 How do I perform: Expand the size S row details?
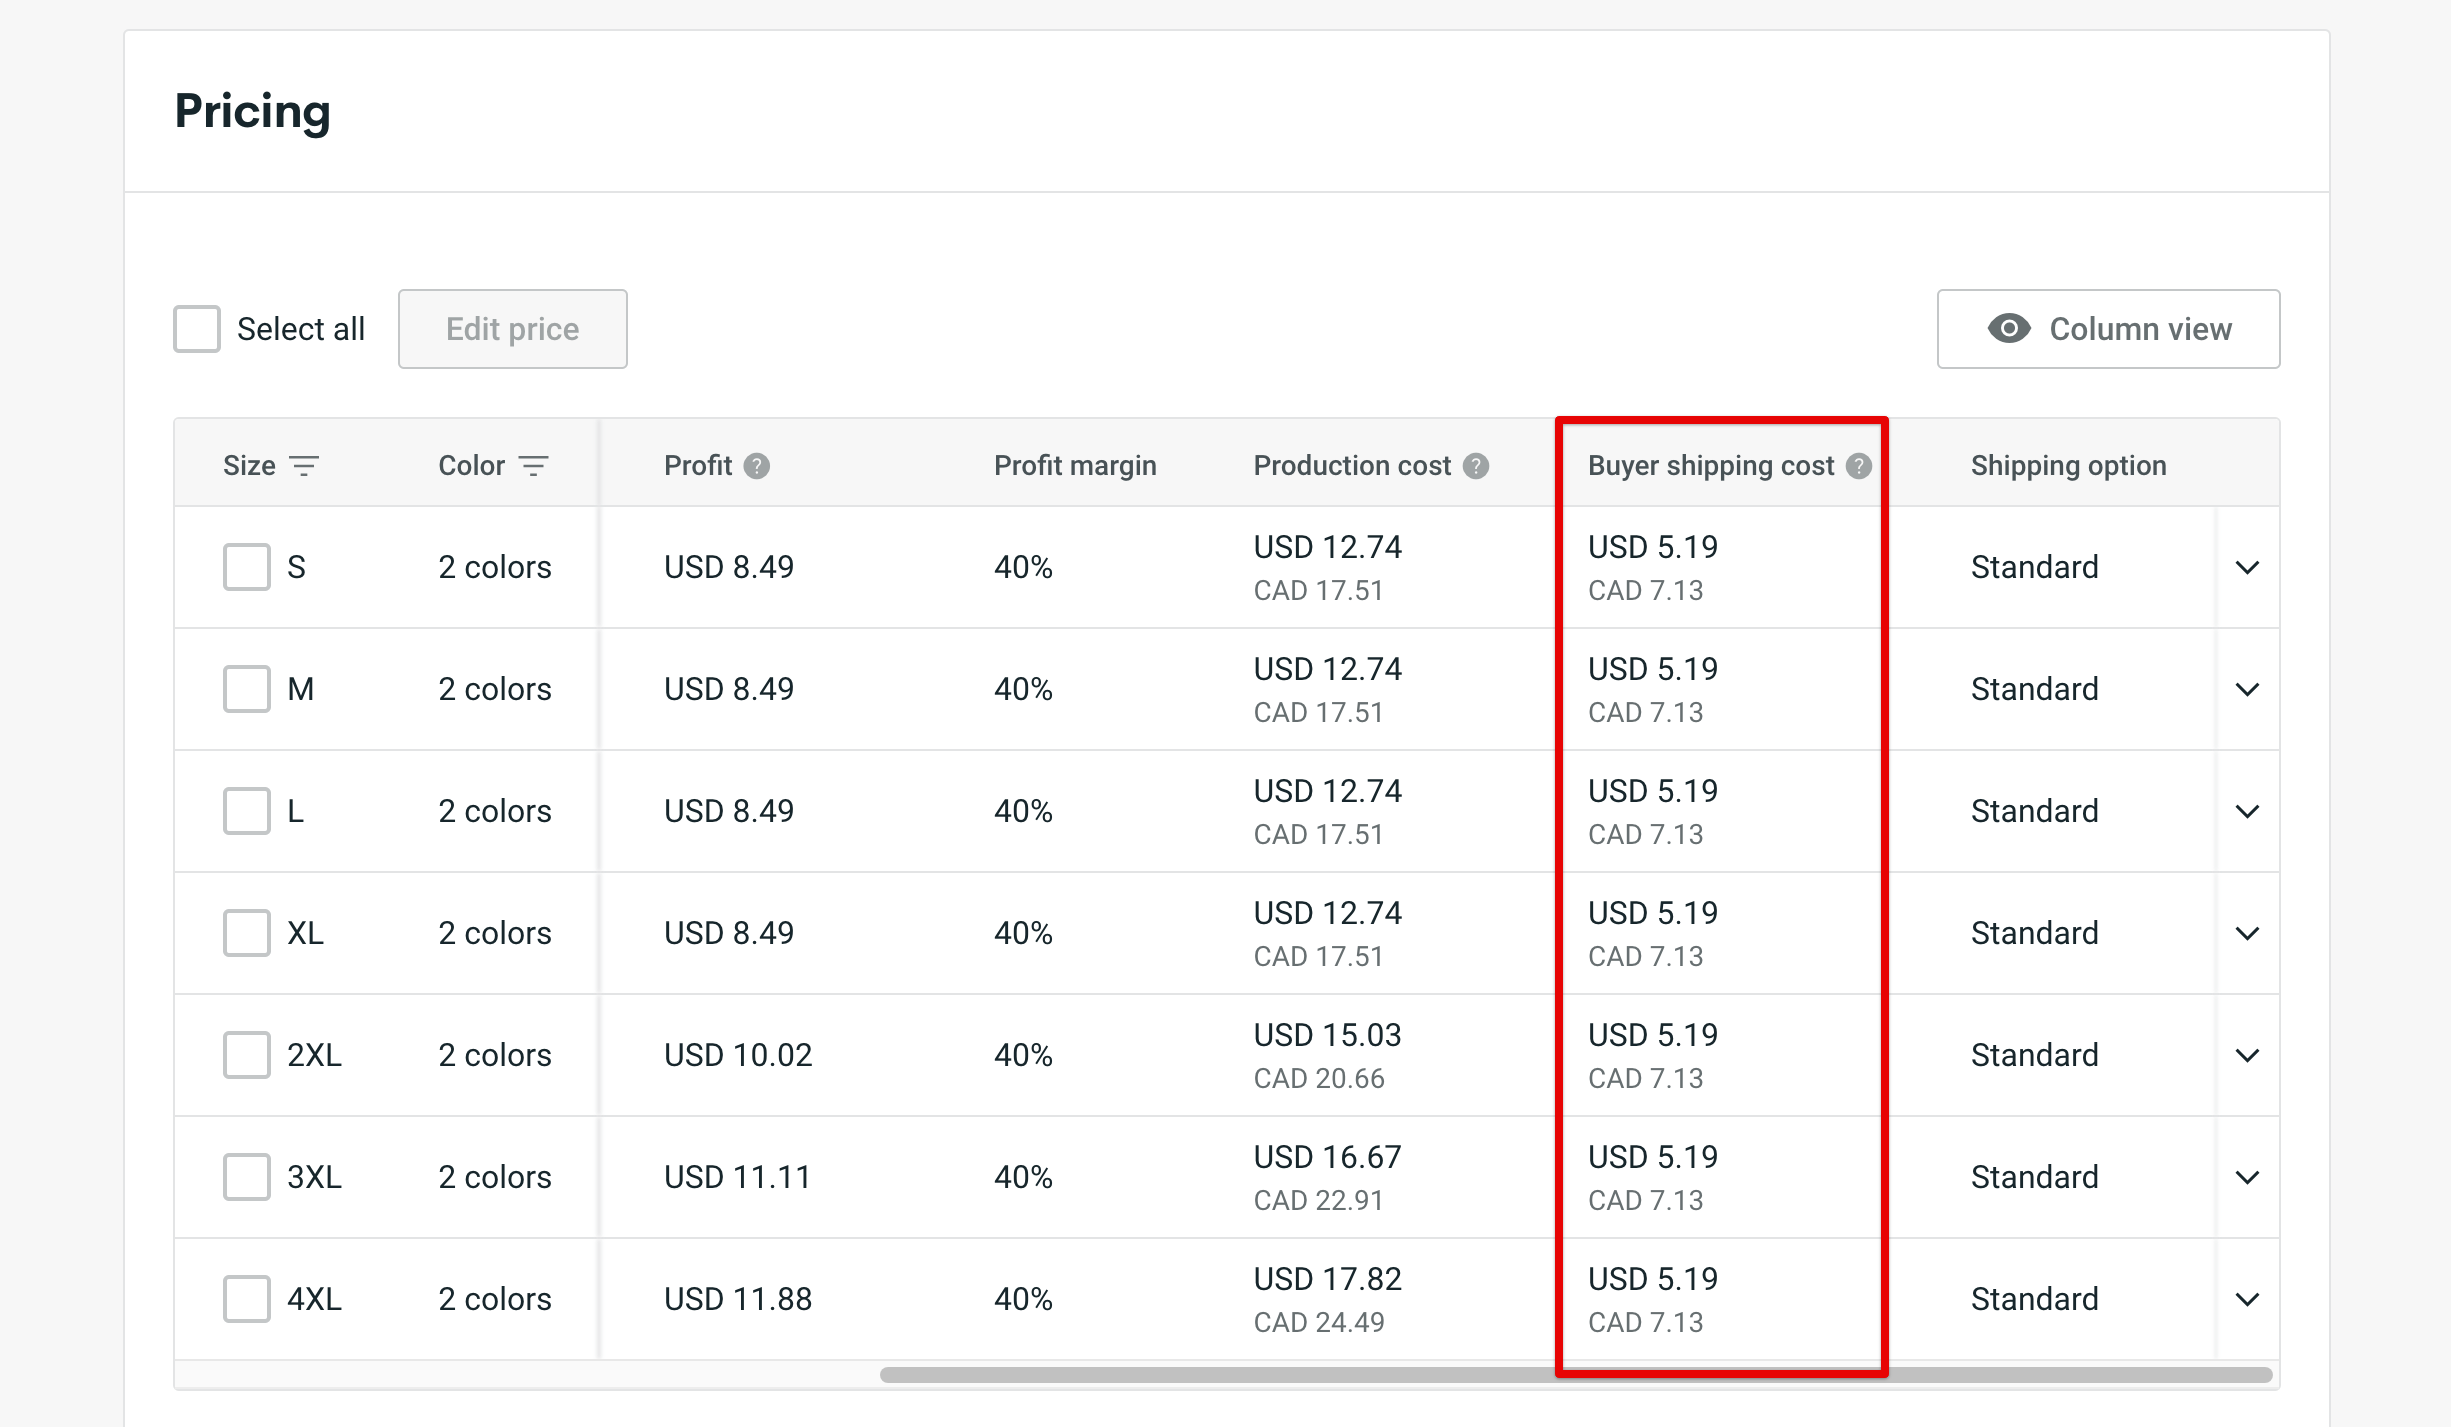tap(2247, 567)
